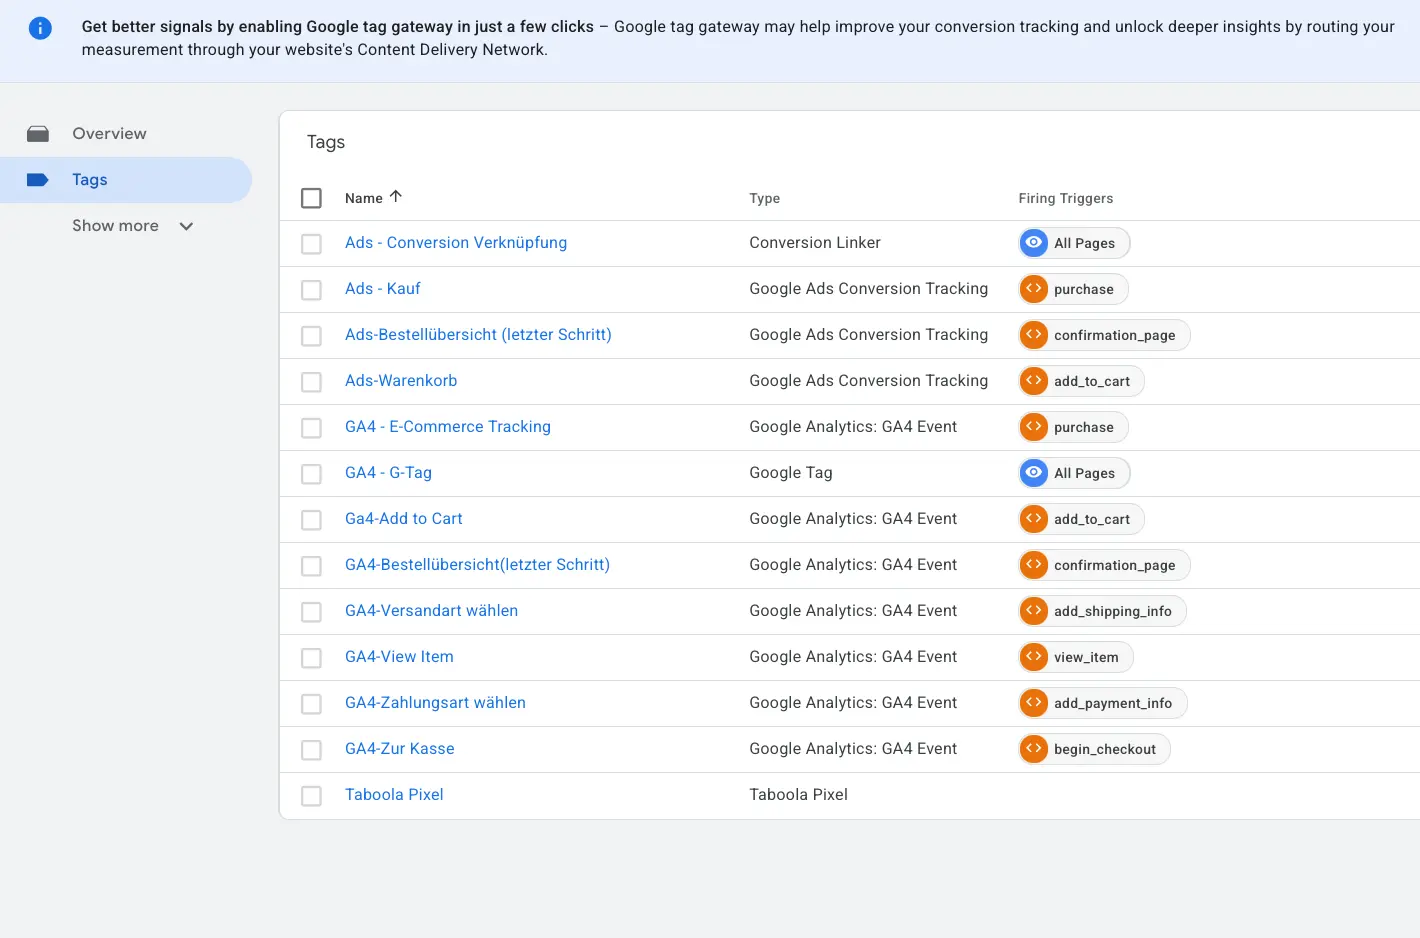
Task: Click the Google Tag type cell
Action: pyautogui.click(x=791, y=473)
